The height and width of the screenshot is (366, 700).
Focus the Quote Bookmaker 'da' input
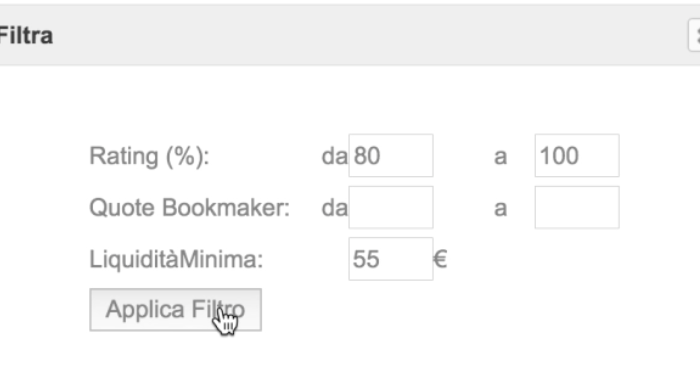pos(391,208)
